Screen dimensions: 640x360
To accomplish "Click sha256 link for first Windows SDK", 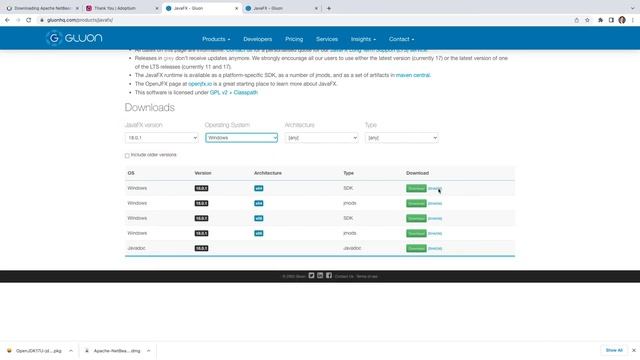I will 435,188.
